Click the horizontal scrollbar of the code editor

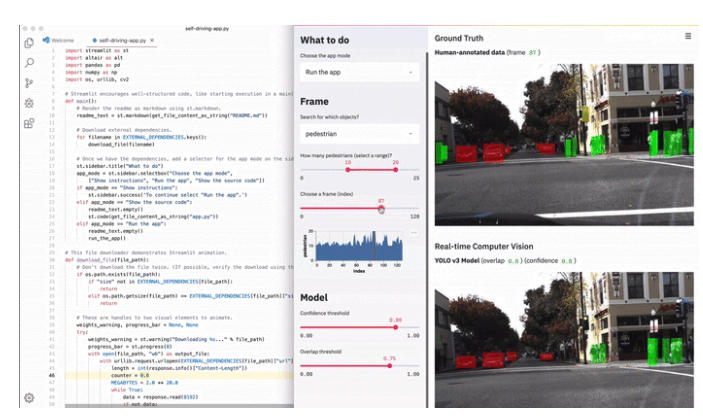coord(179,406)
